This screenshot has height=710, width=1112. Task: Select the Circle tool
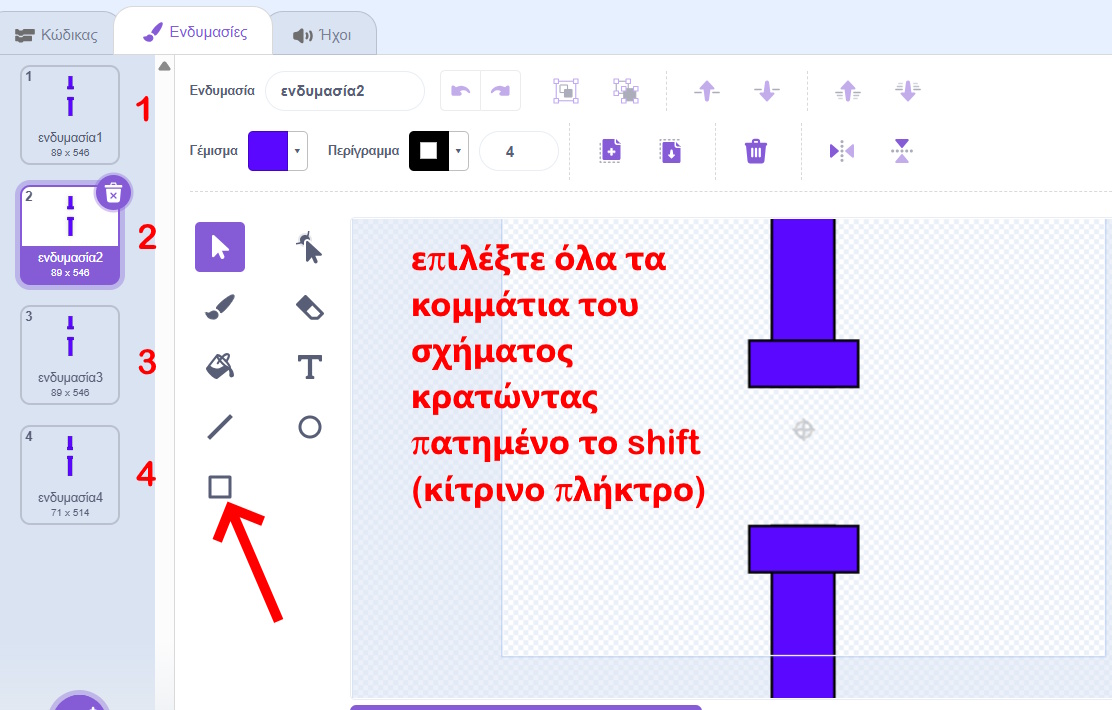click(309, 427)
